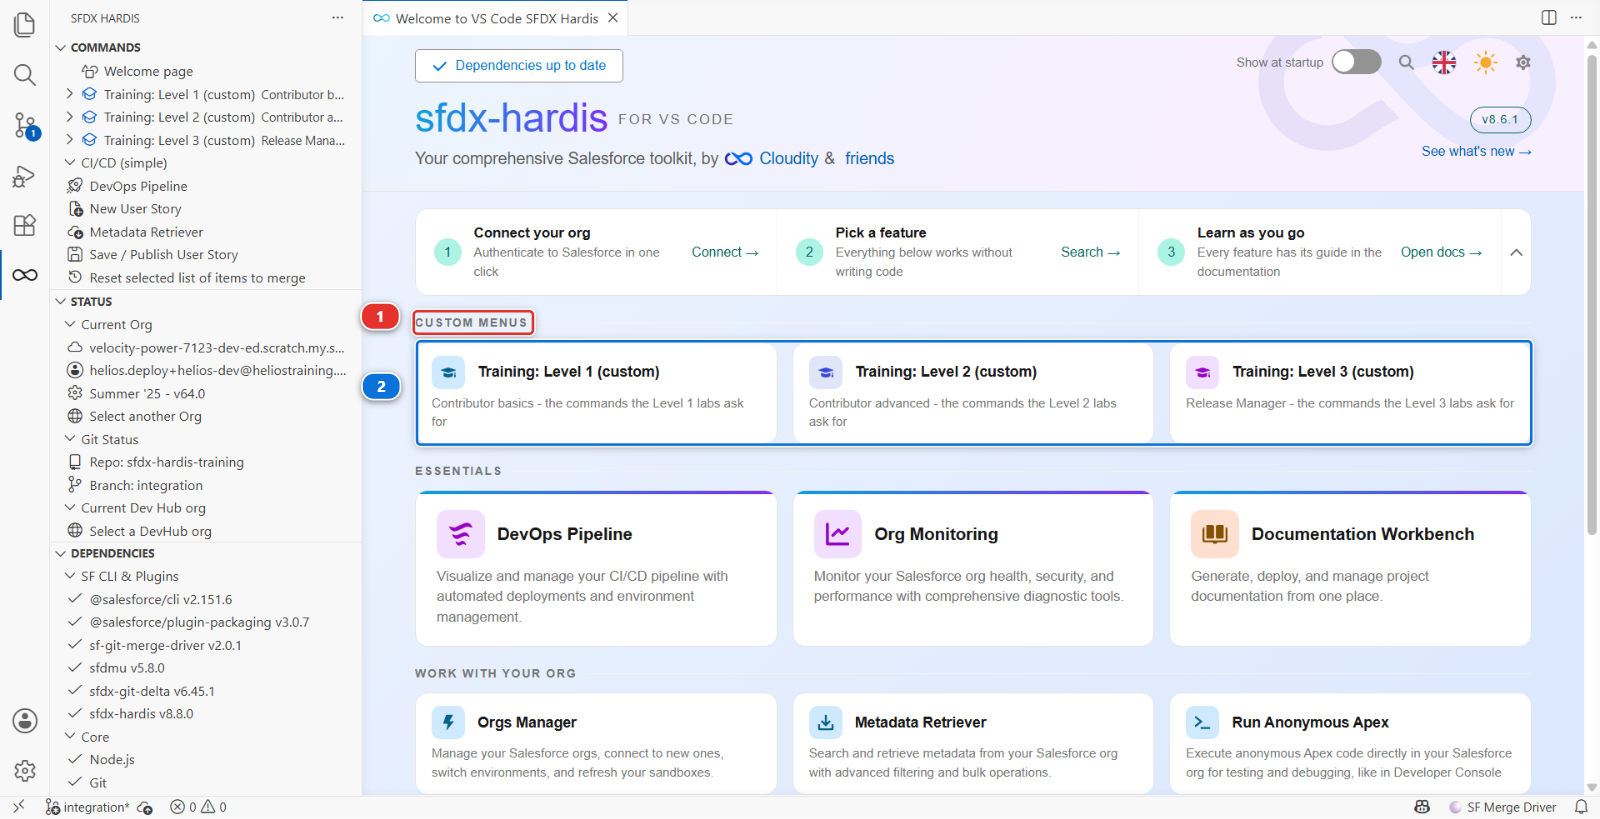Open the Search view in activity bar

(x=25, y=75)
